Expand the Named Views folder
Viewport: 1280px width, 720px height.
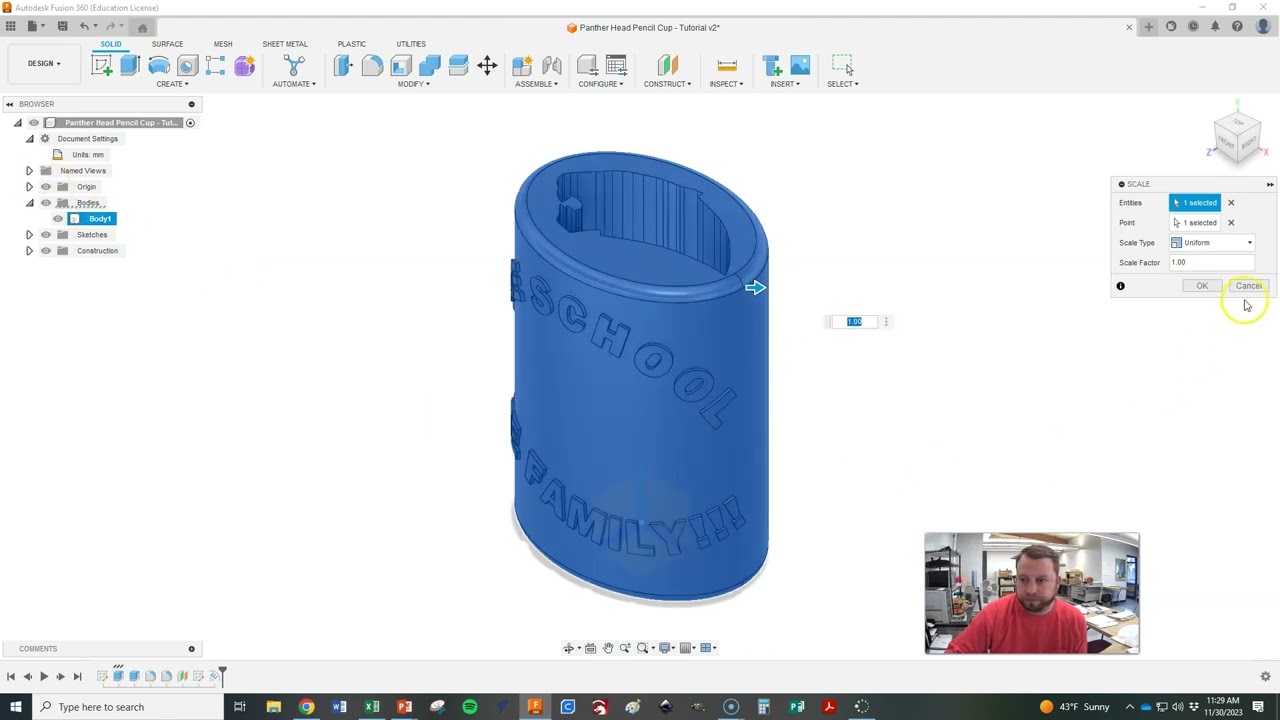pyautogui.click(x=29, y=171)
